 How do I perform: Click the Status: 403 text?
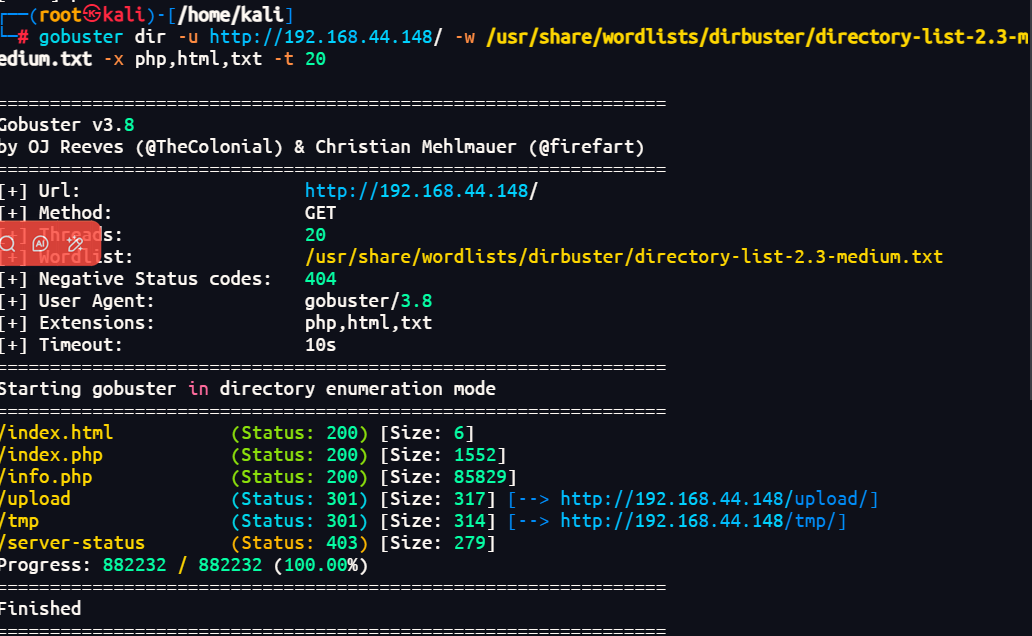(299, 543)
